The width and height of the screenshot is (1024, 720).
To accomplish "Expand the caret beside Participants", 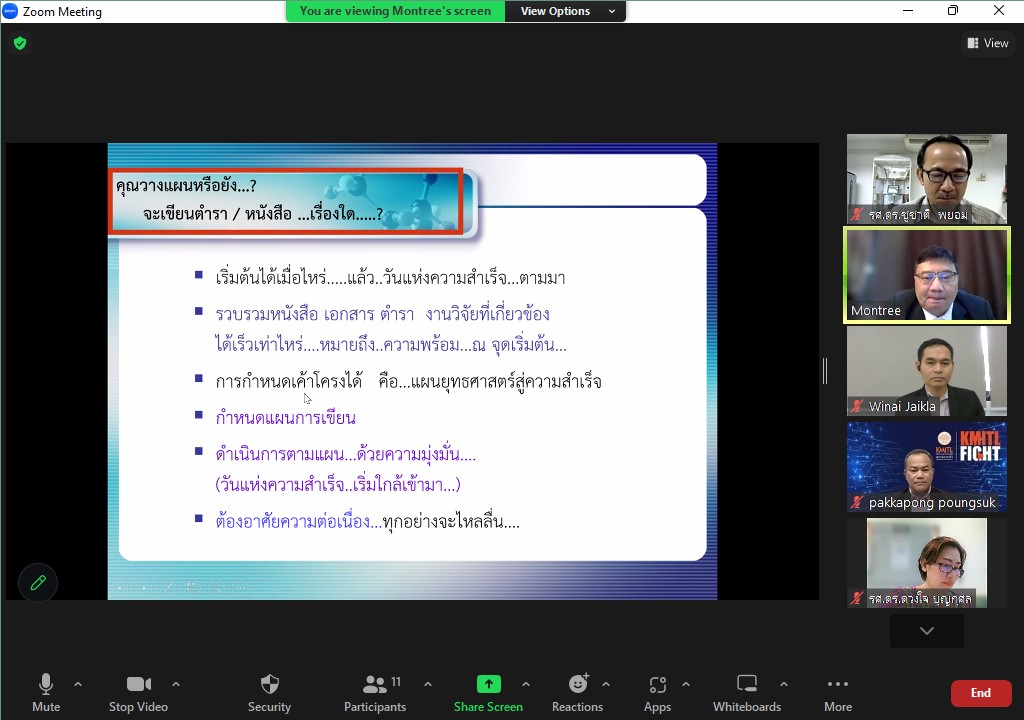I will [x=428, y=684].
